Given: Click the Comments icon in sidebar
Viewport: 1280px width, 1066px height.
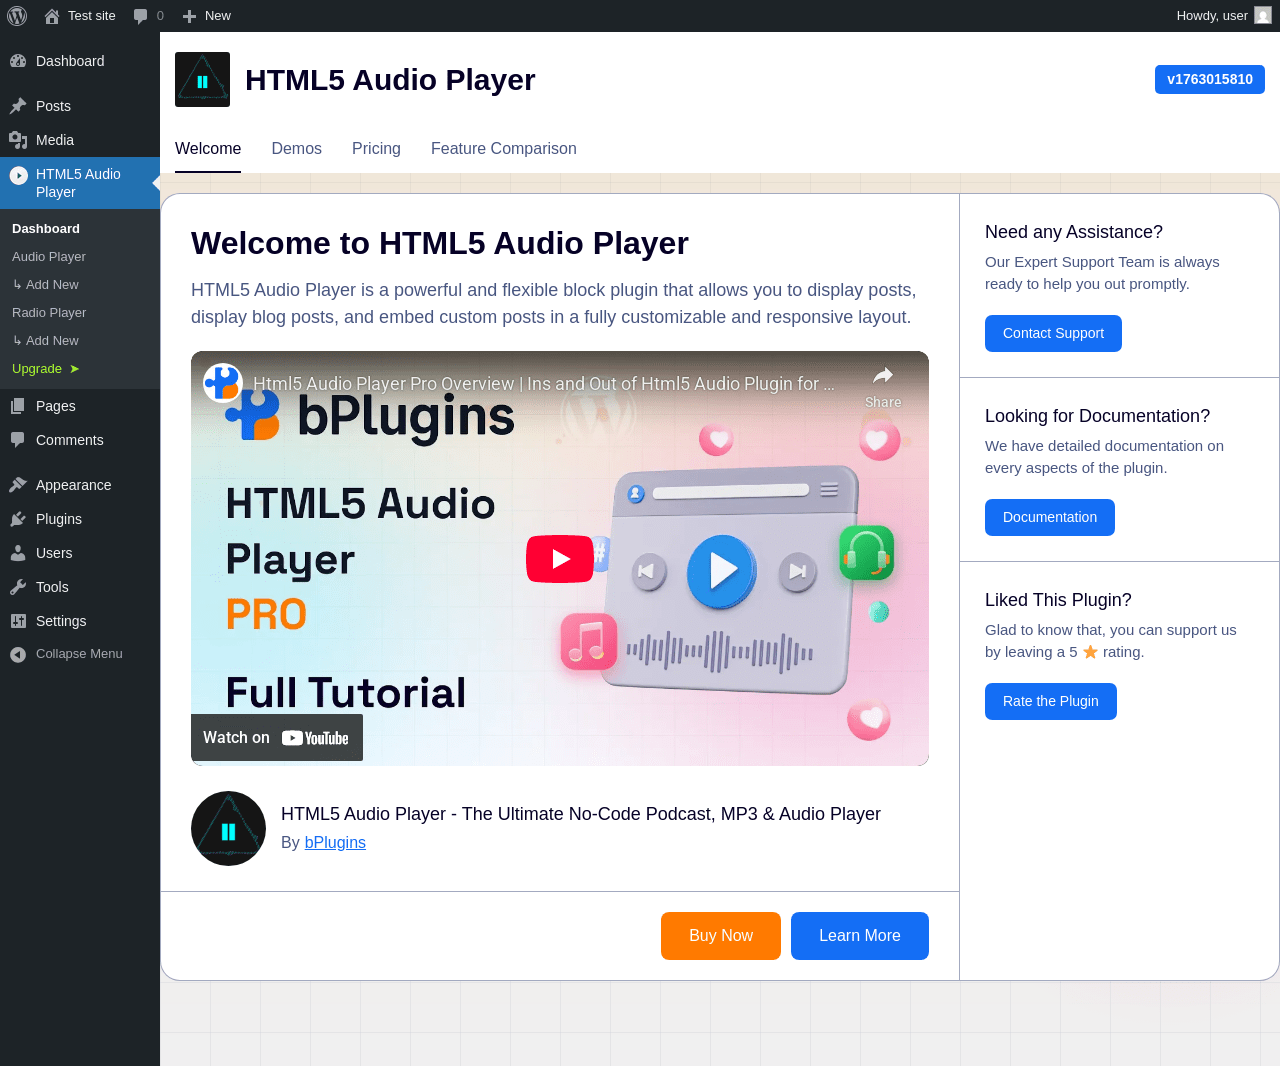Looking at the screenshot, I should click(x=18, y=440).
